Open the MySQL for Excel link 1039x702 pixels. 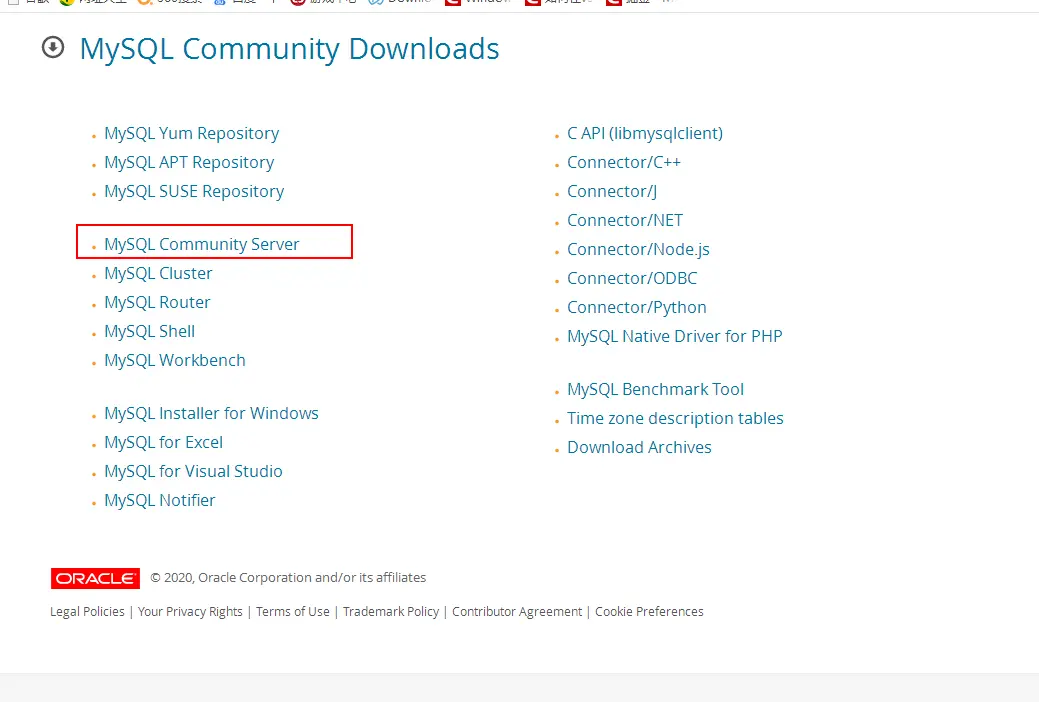(164, 442)
